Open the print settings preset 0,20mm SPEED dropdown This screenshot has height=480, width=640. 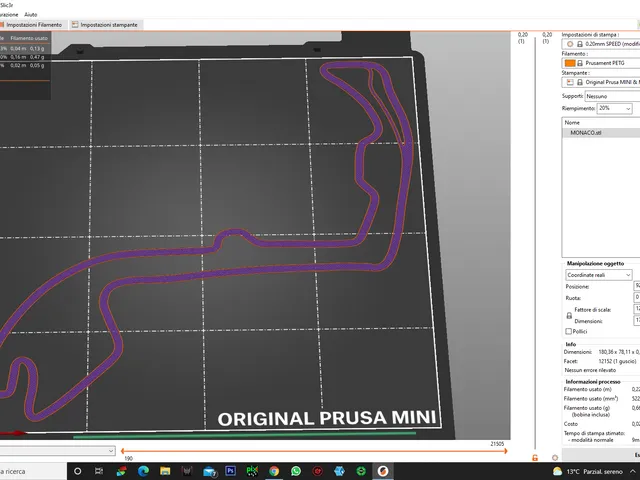click(x=600, y=44)
